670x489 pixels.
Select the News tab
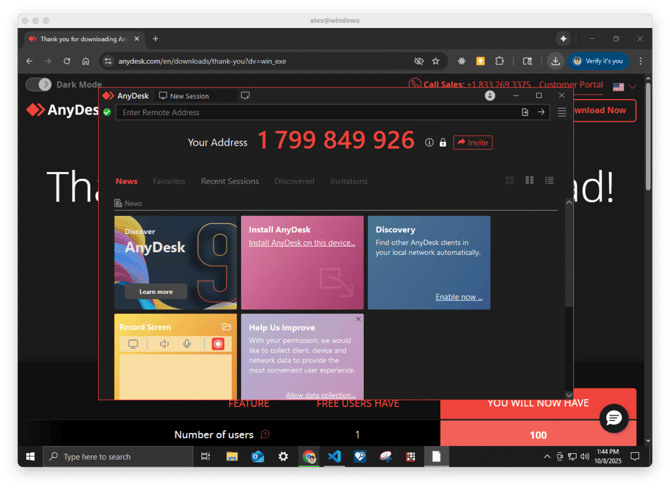[126, 181]
